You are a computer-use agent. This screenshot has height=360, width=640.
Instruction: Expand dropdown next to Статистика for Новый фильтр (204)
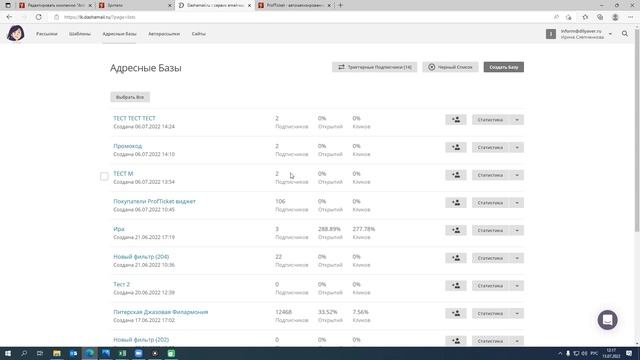tap(517, 258)
